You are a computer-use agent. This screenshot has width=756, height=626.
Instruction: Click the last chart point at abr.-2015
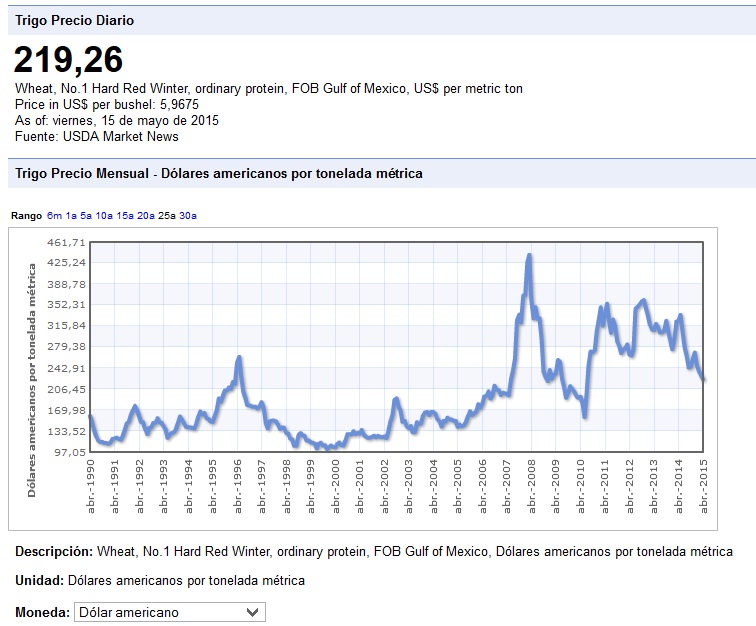point(704,380)
